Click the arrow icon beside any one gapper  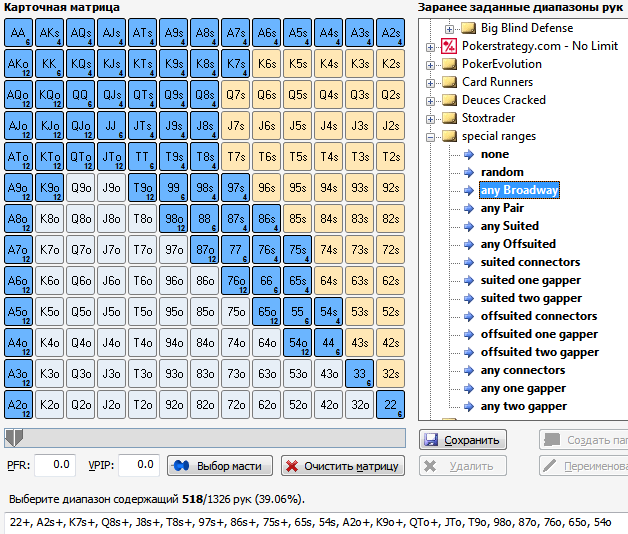469,389
